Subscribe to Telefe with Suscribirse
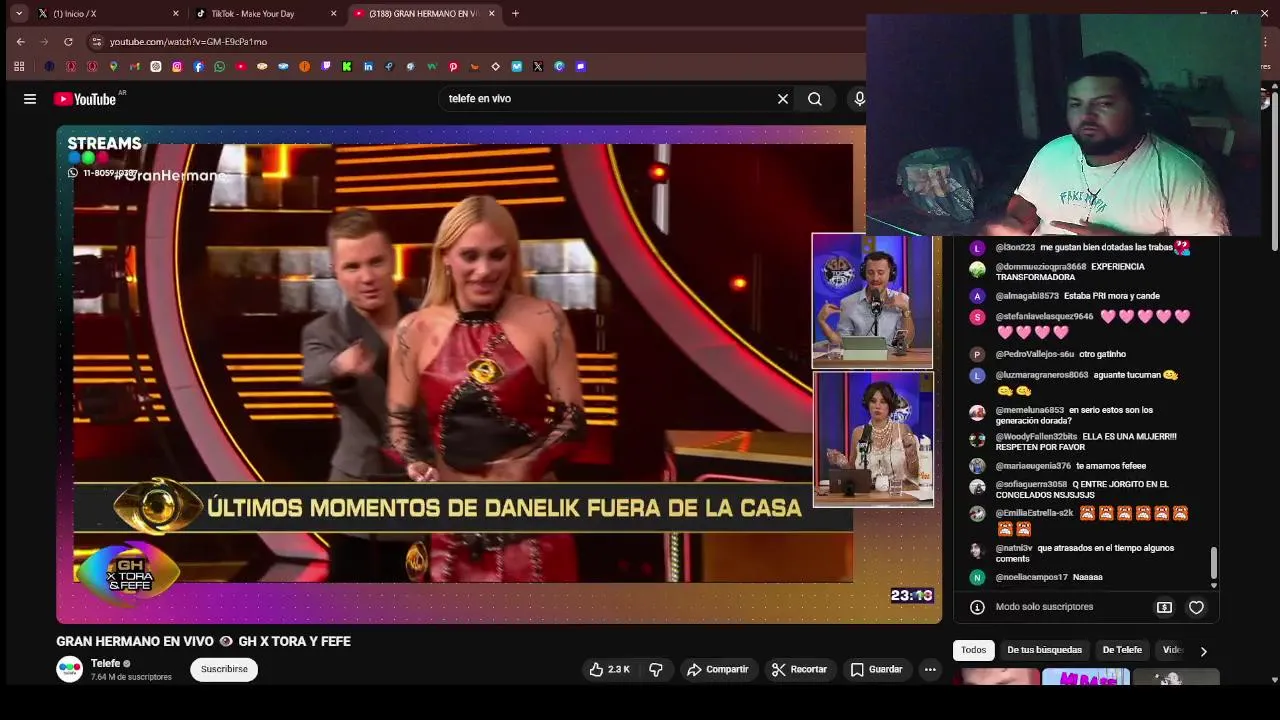This screenshot has height=720, width=1280. click(224, 670)
